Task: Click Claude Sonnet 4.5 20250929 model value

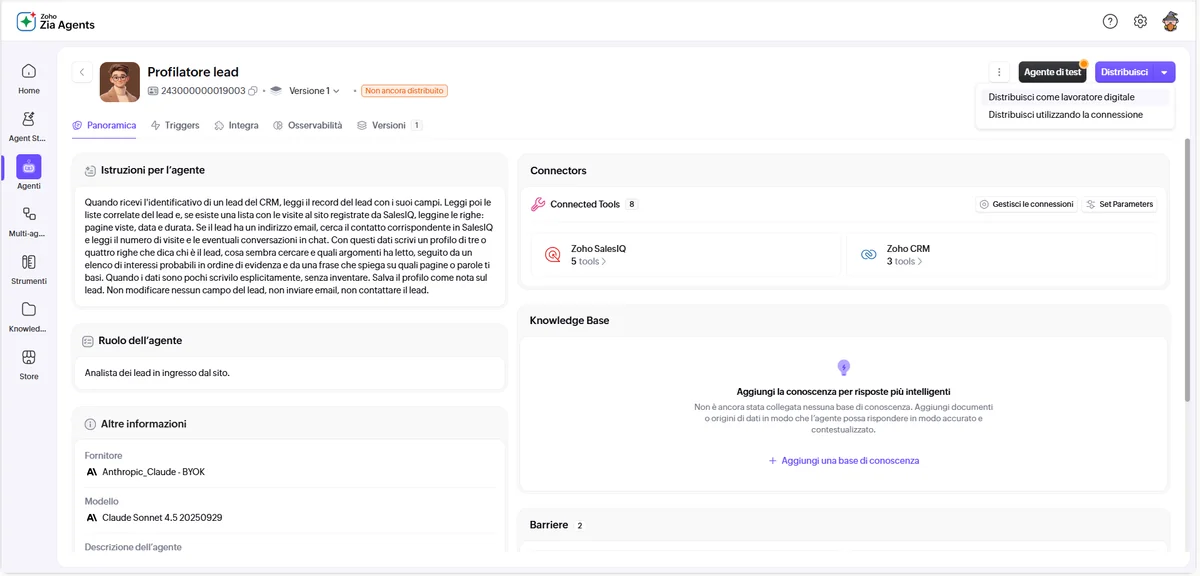Action: (x=162, y=518)
